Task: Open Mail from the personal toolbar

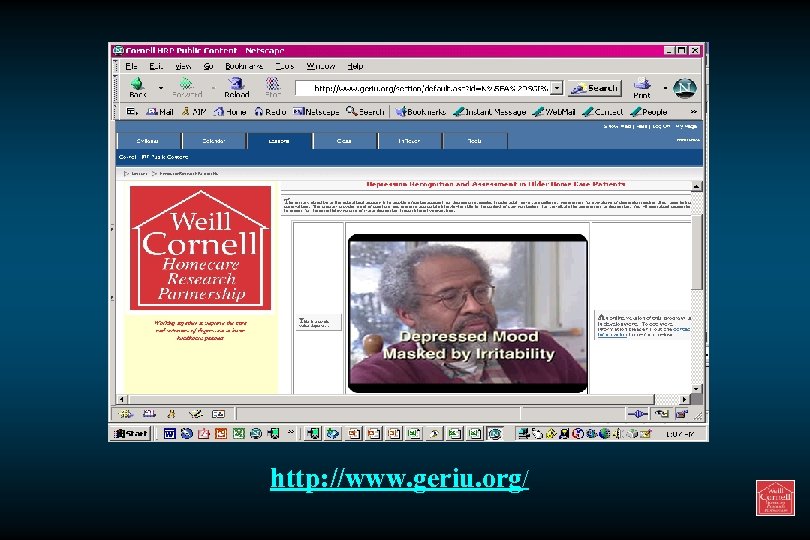Action: (x=160, y=112)
